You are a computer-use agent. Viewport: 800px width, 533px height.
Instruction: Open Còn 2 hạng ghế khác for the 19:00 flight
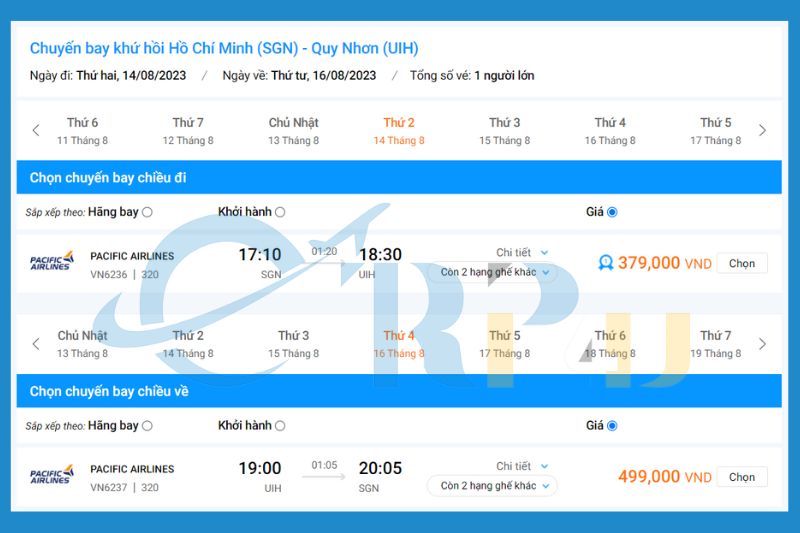(492, 486)
